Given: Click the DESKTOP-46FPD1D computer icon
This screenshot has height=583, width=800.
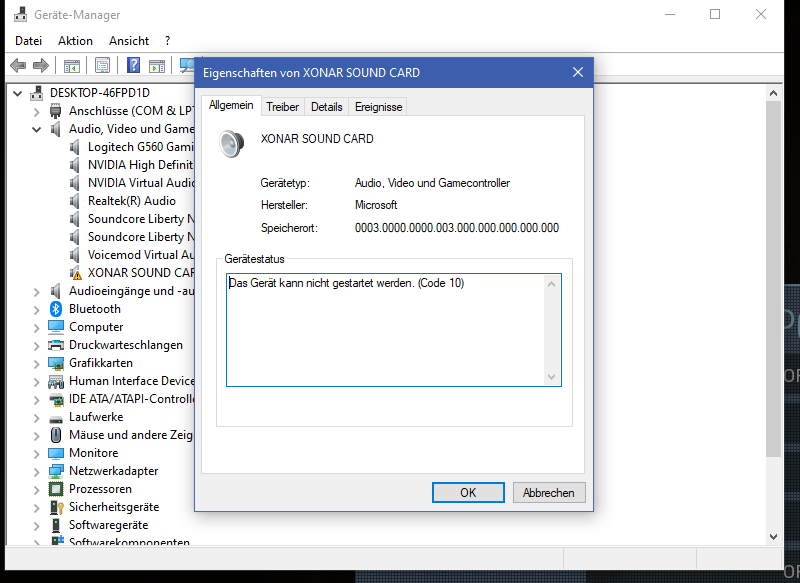Looking at the screenshot, I should tap(36, 93).
